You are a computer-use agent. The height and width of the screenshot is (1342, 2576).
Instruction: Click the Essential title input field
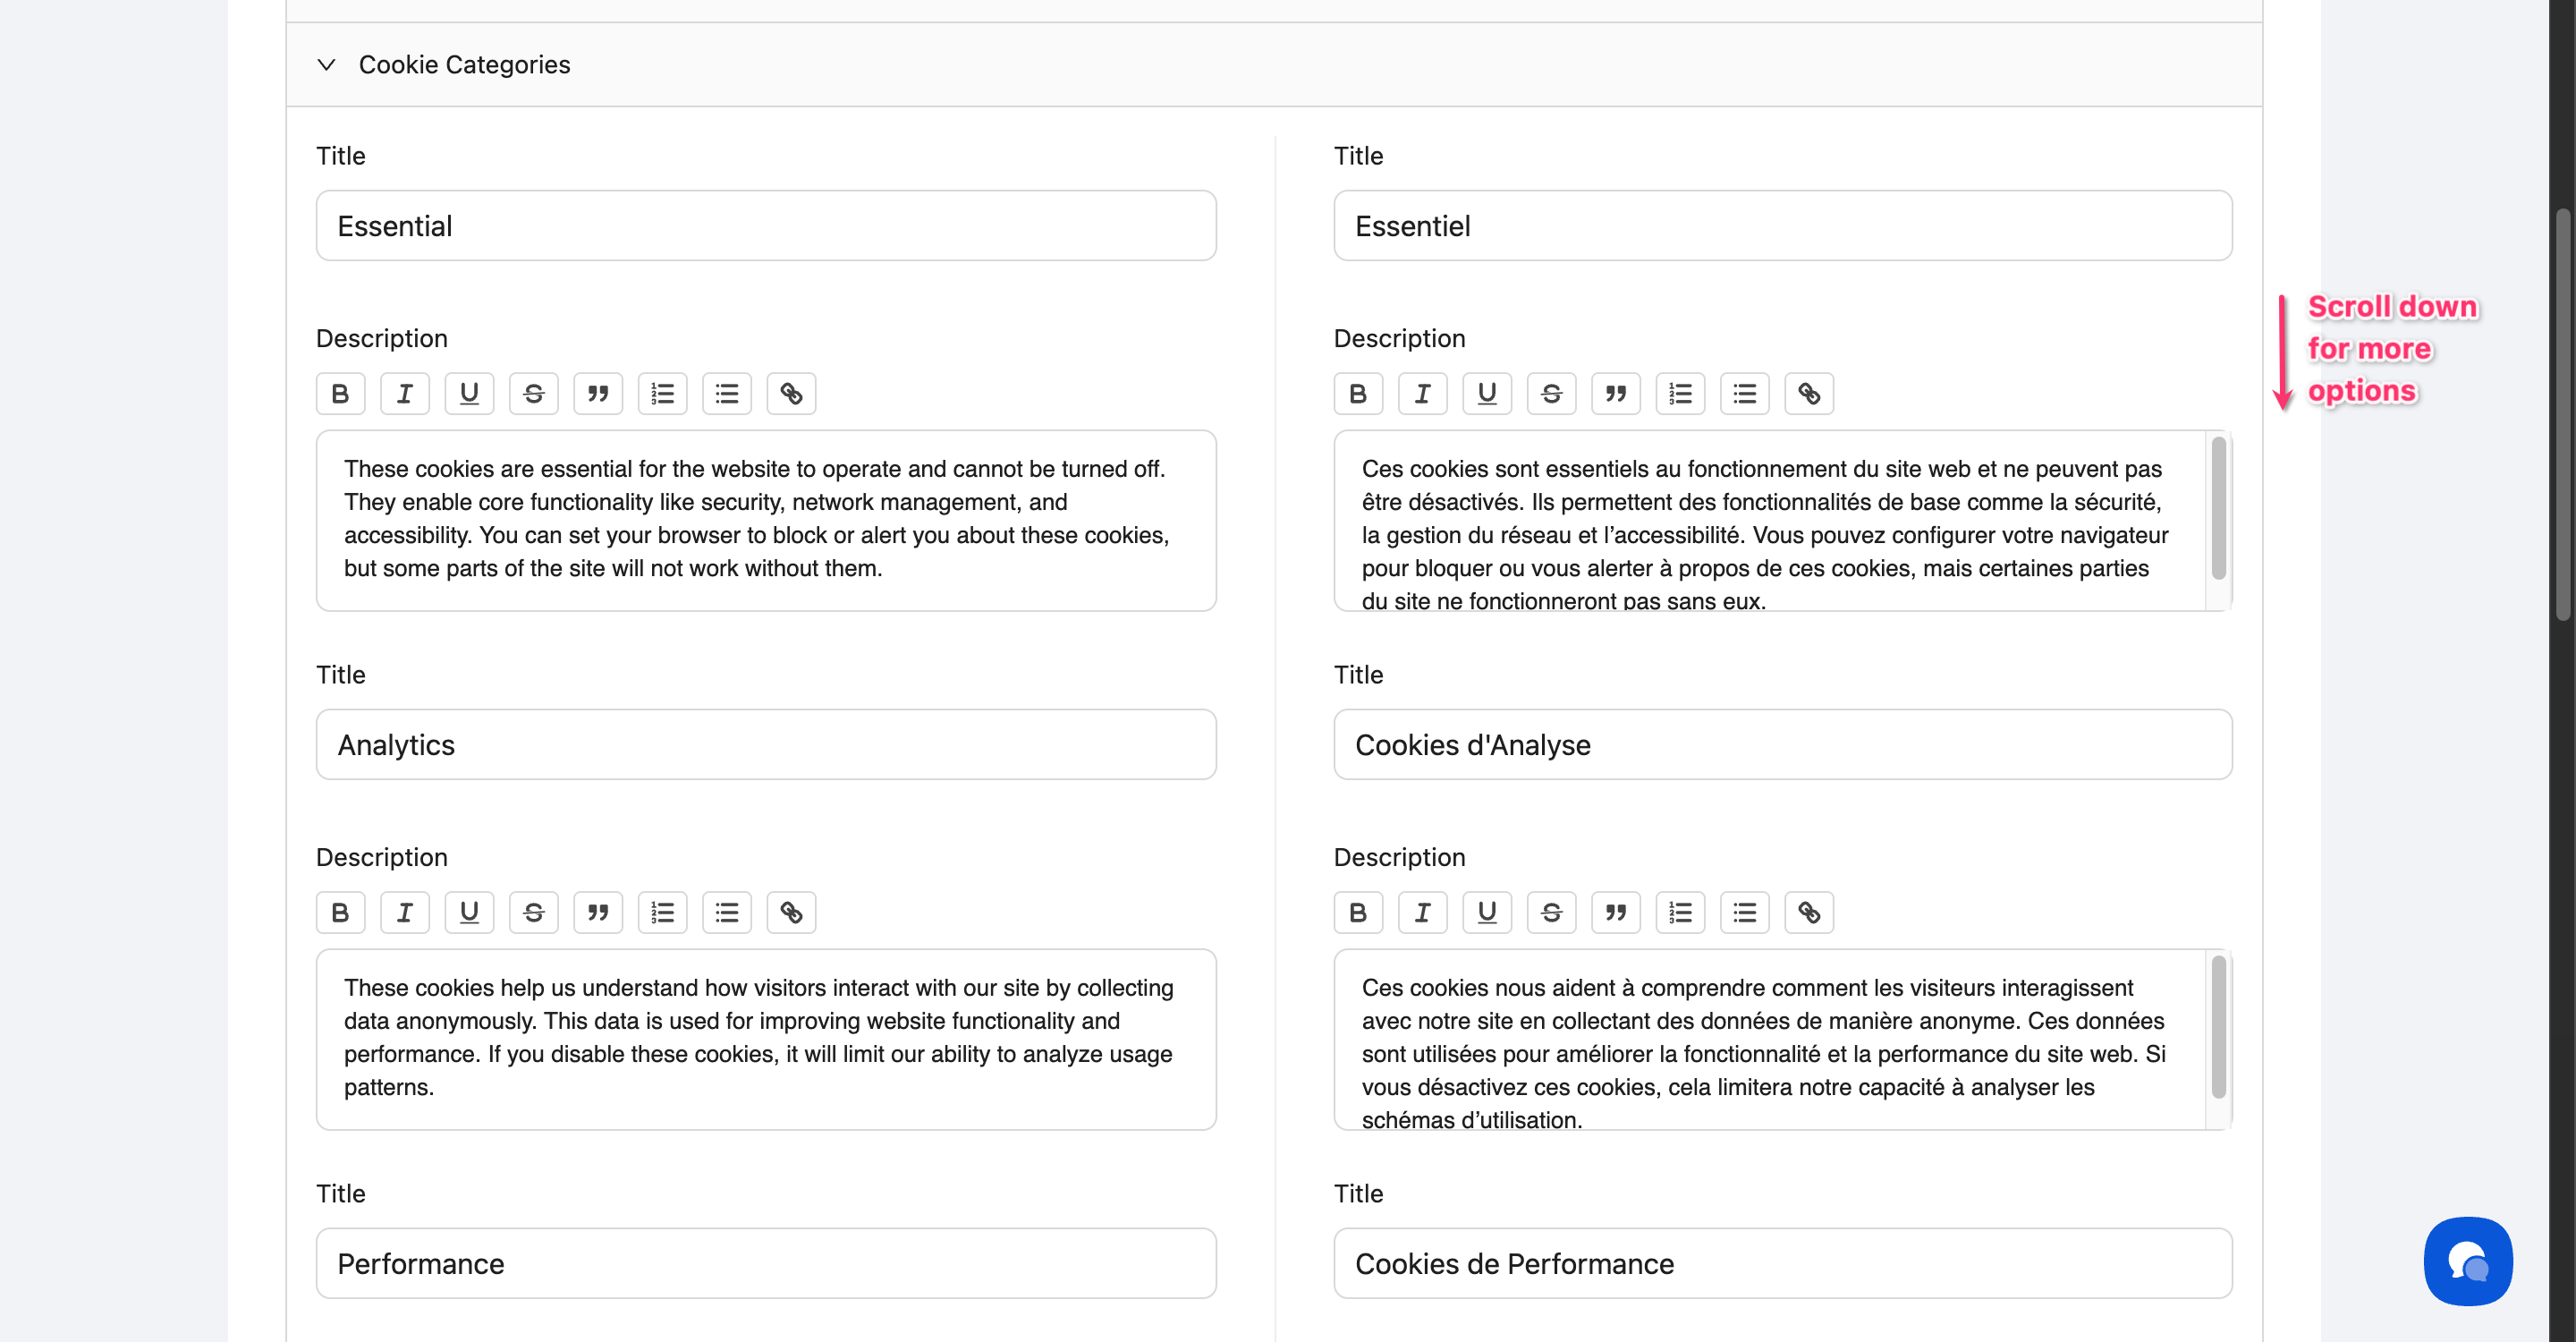coord(766,226)
